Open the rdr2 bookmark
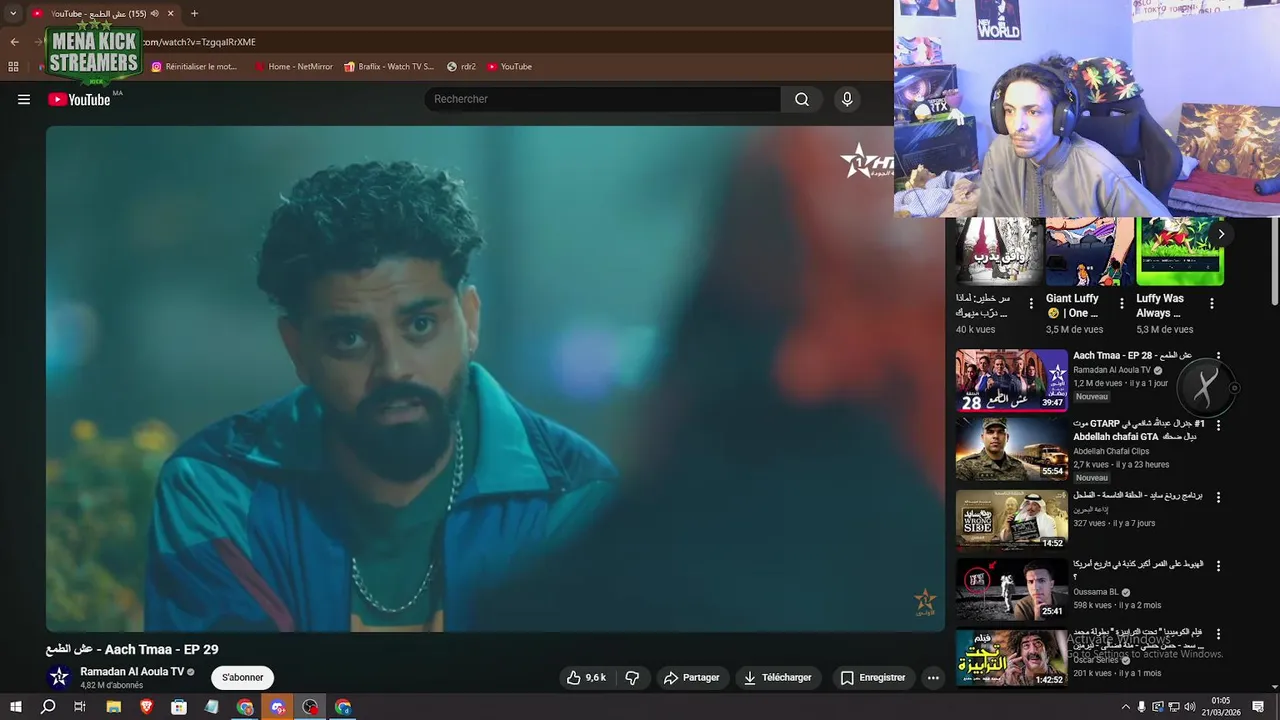Image resolution: width=1280 pixels, height=720 pixels. coord(461,67)
